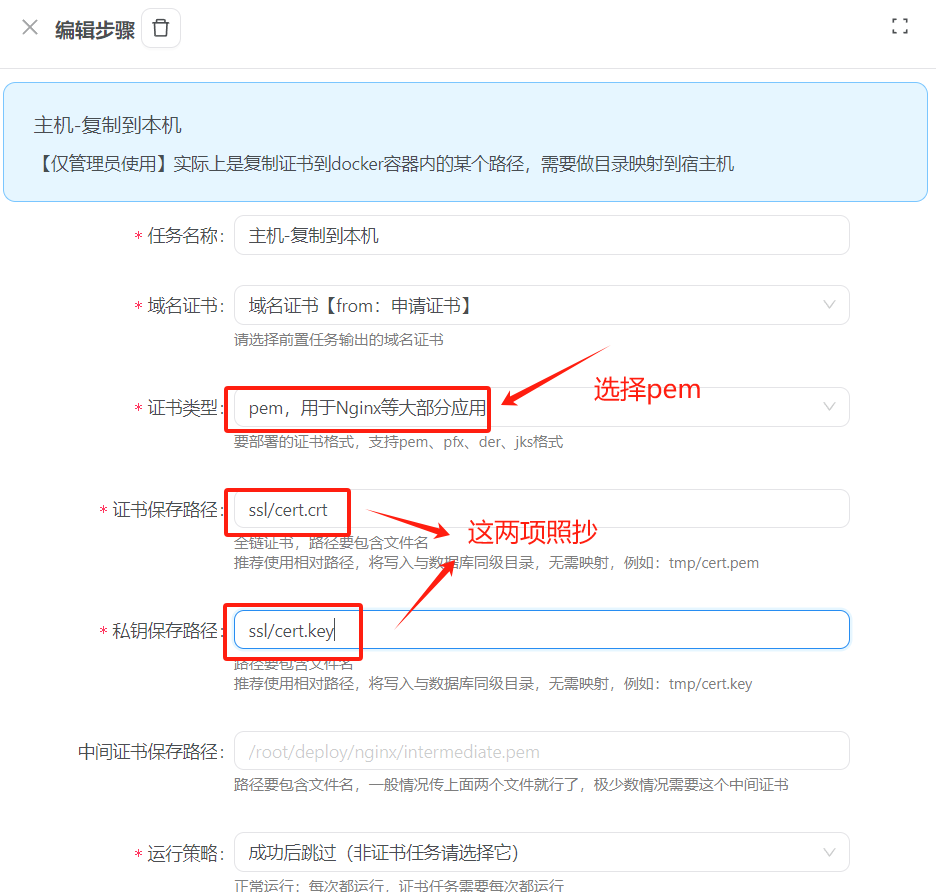Click the 证书类型 field label
The image size is (936, 892).
coord(183,408)
